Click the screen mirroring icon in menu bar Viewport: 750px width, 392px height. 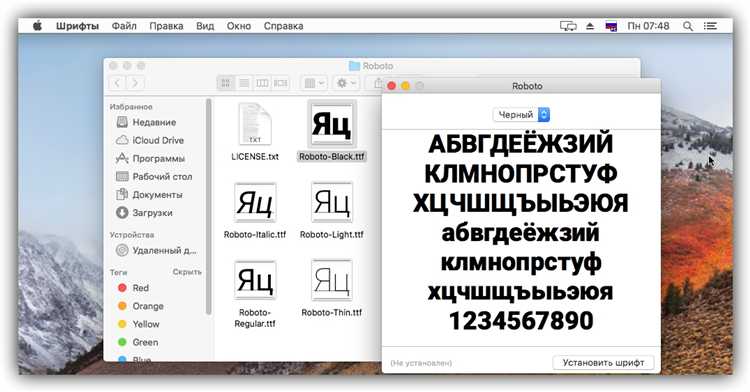coord(568,26)
